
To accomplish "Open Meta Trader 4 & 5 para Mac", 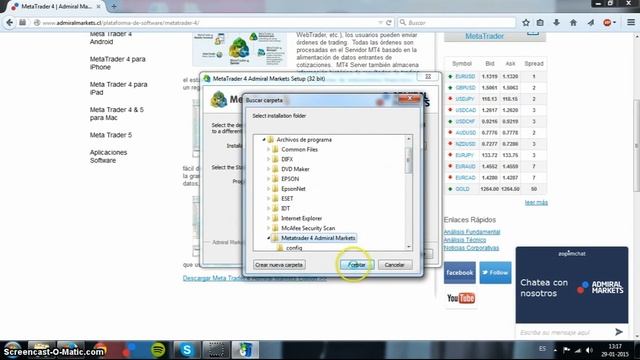I will coord(117,114).
